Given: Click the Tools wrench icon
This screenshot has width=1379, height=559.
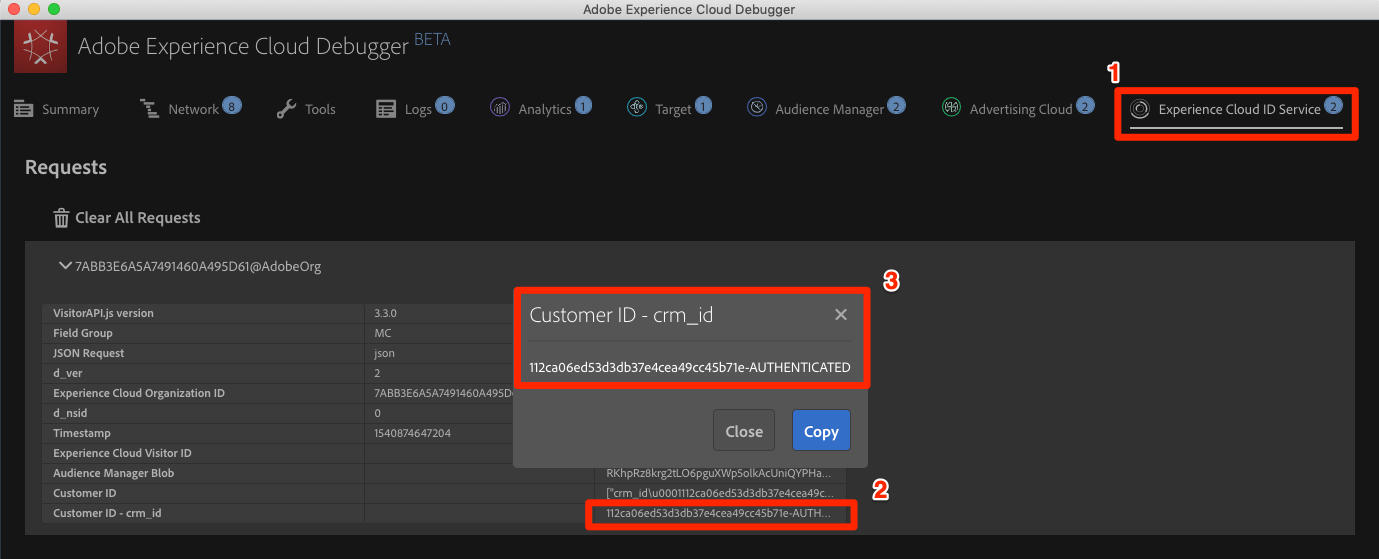Looking at the screenshot, I should pyautogui.click(x=286, y=109).
